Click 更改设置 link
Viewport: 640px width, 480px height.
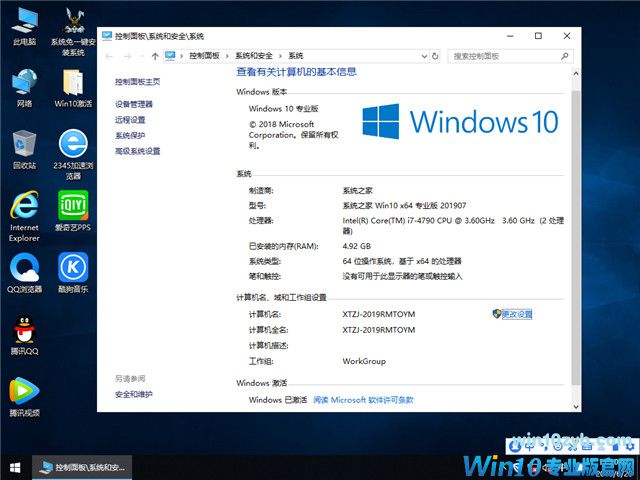tap(517, 314)
